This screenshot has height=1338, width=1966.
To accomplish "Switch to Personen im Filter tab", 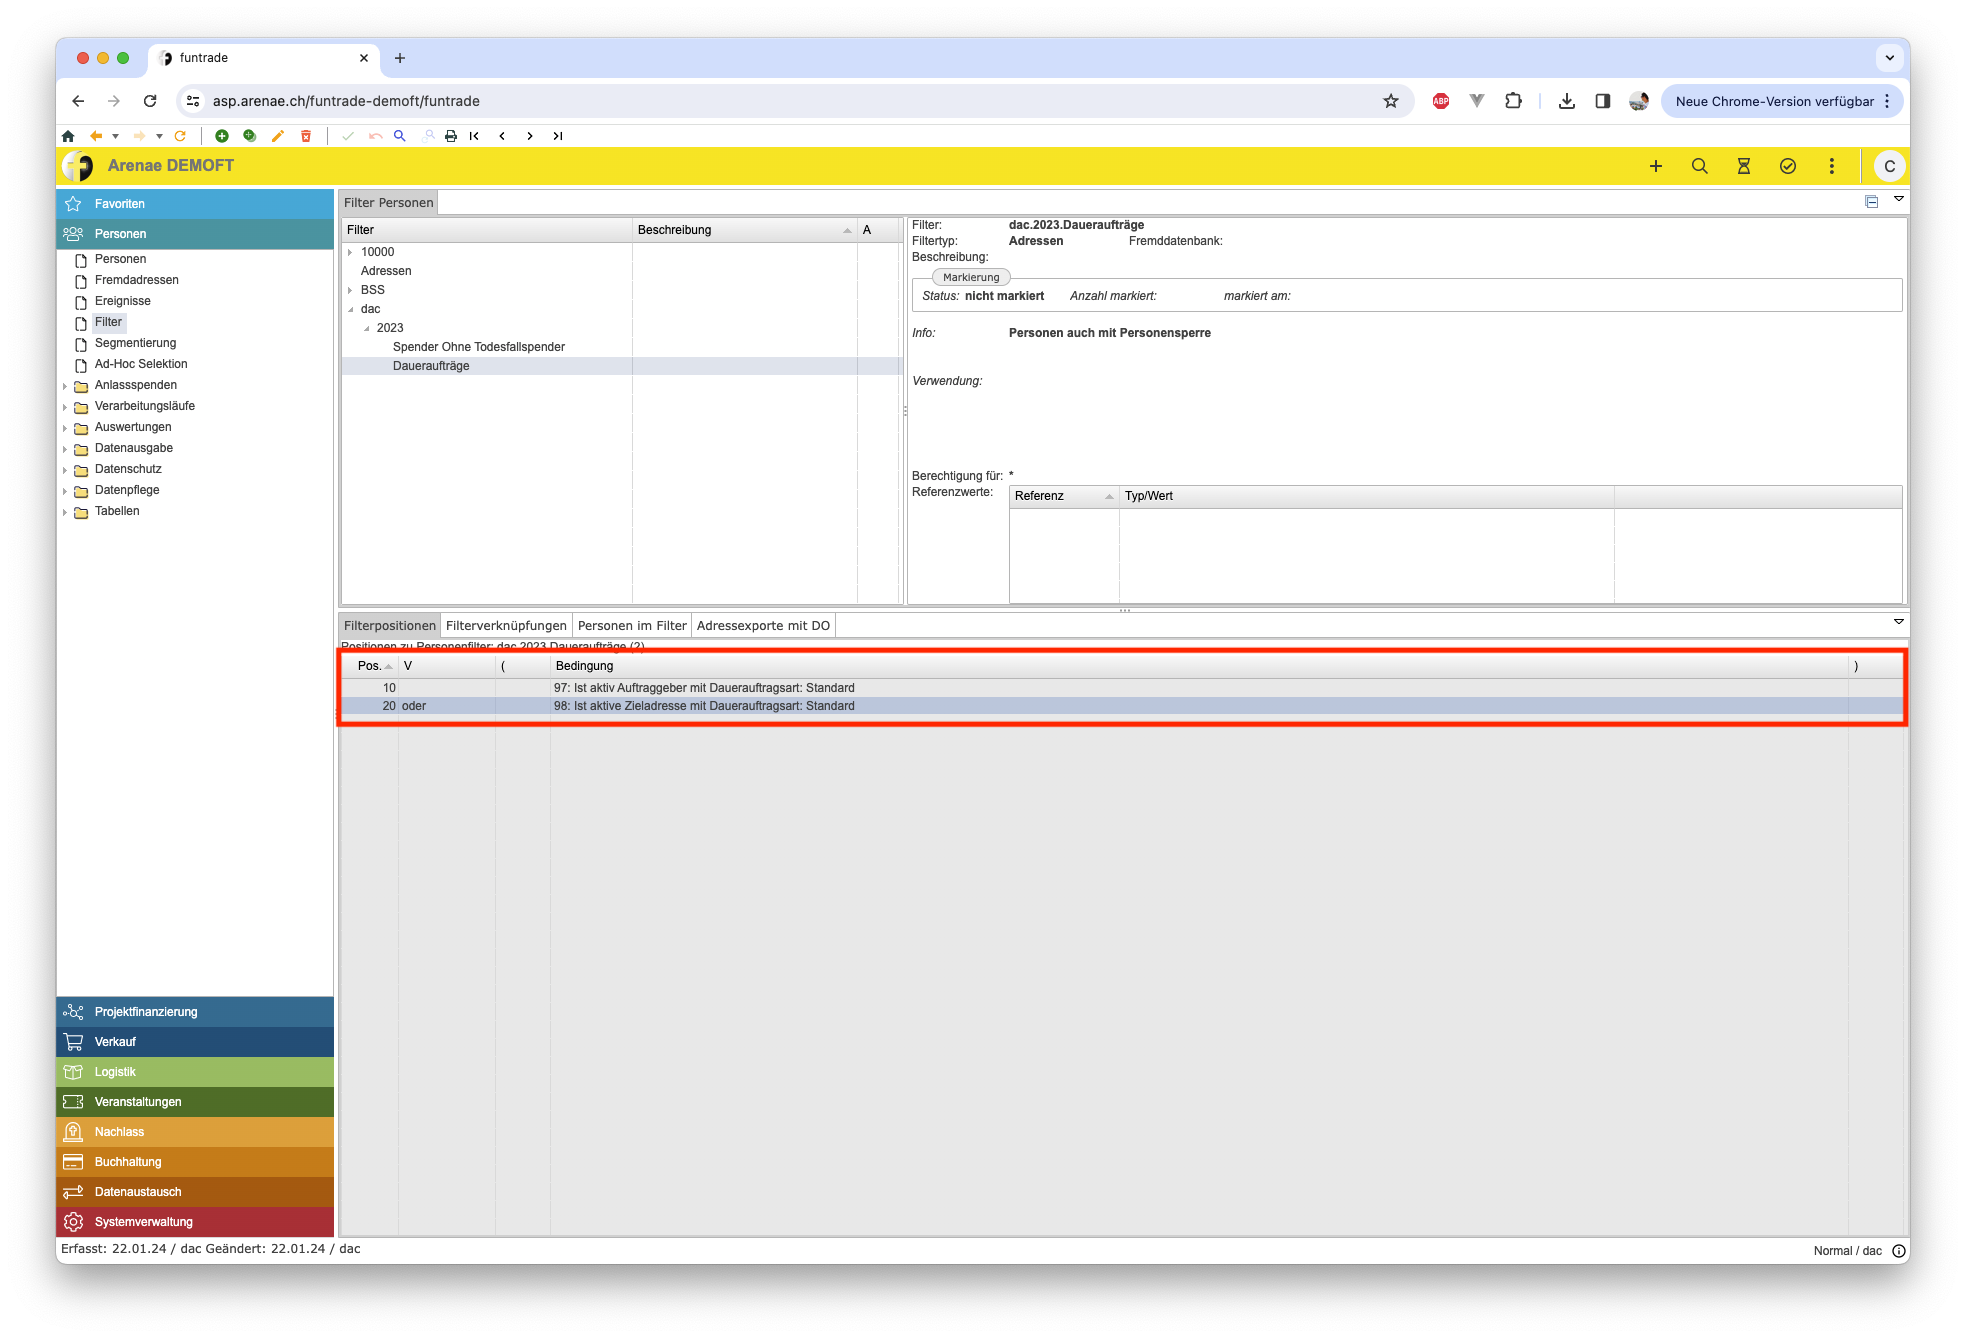I will pos(631,626).
